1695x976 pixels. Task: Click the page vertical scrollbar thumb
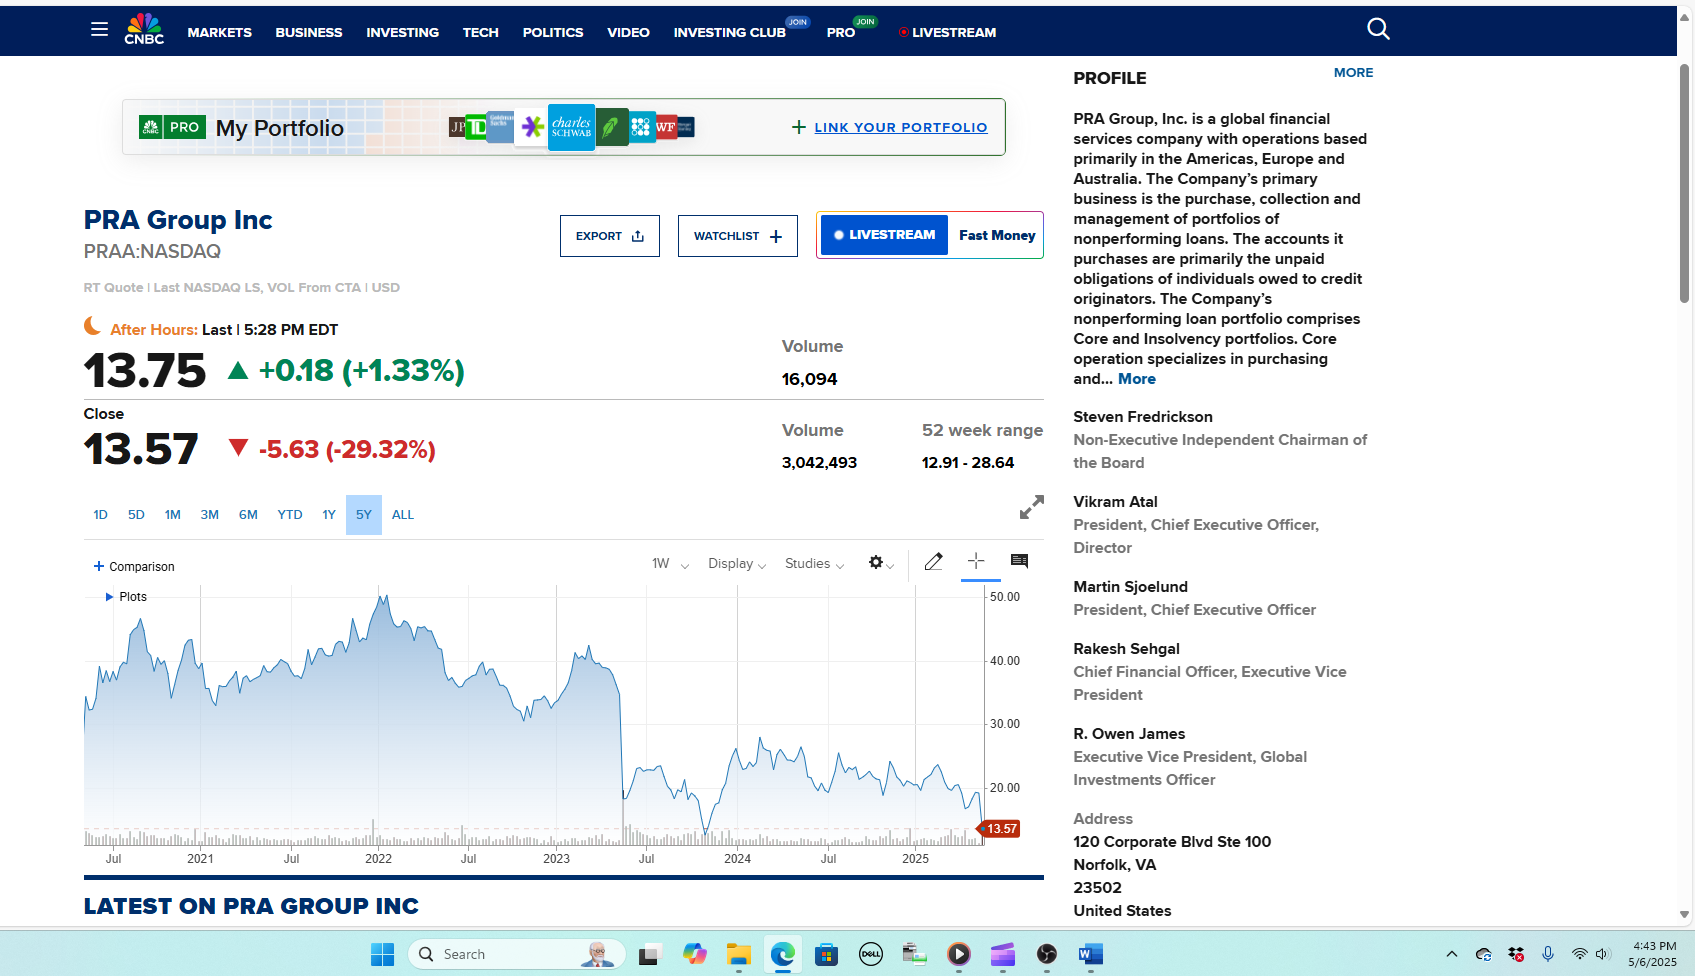(1684, 180)
